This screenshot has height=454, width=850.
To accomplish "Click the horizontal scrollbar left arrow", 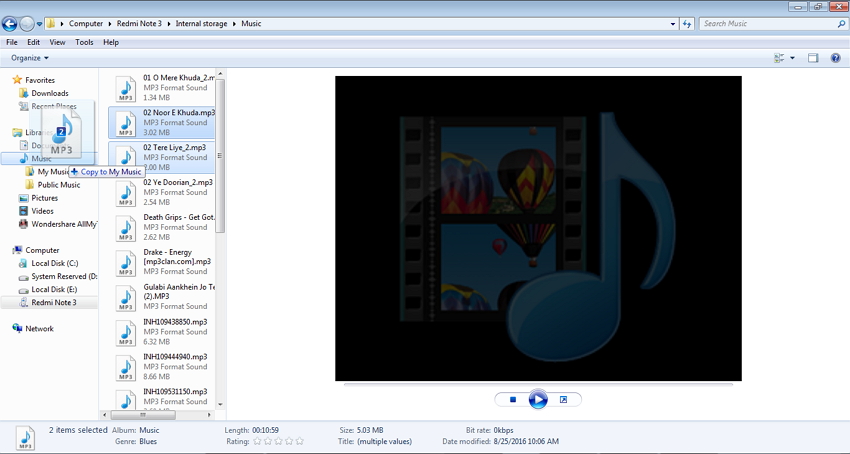I will (105, 415).
